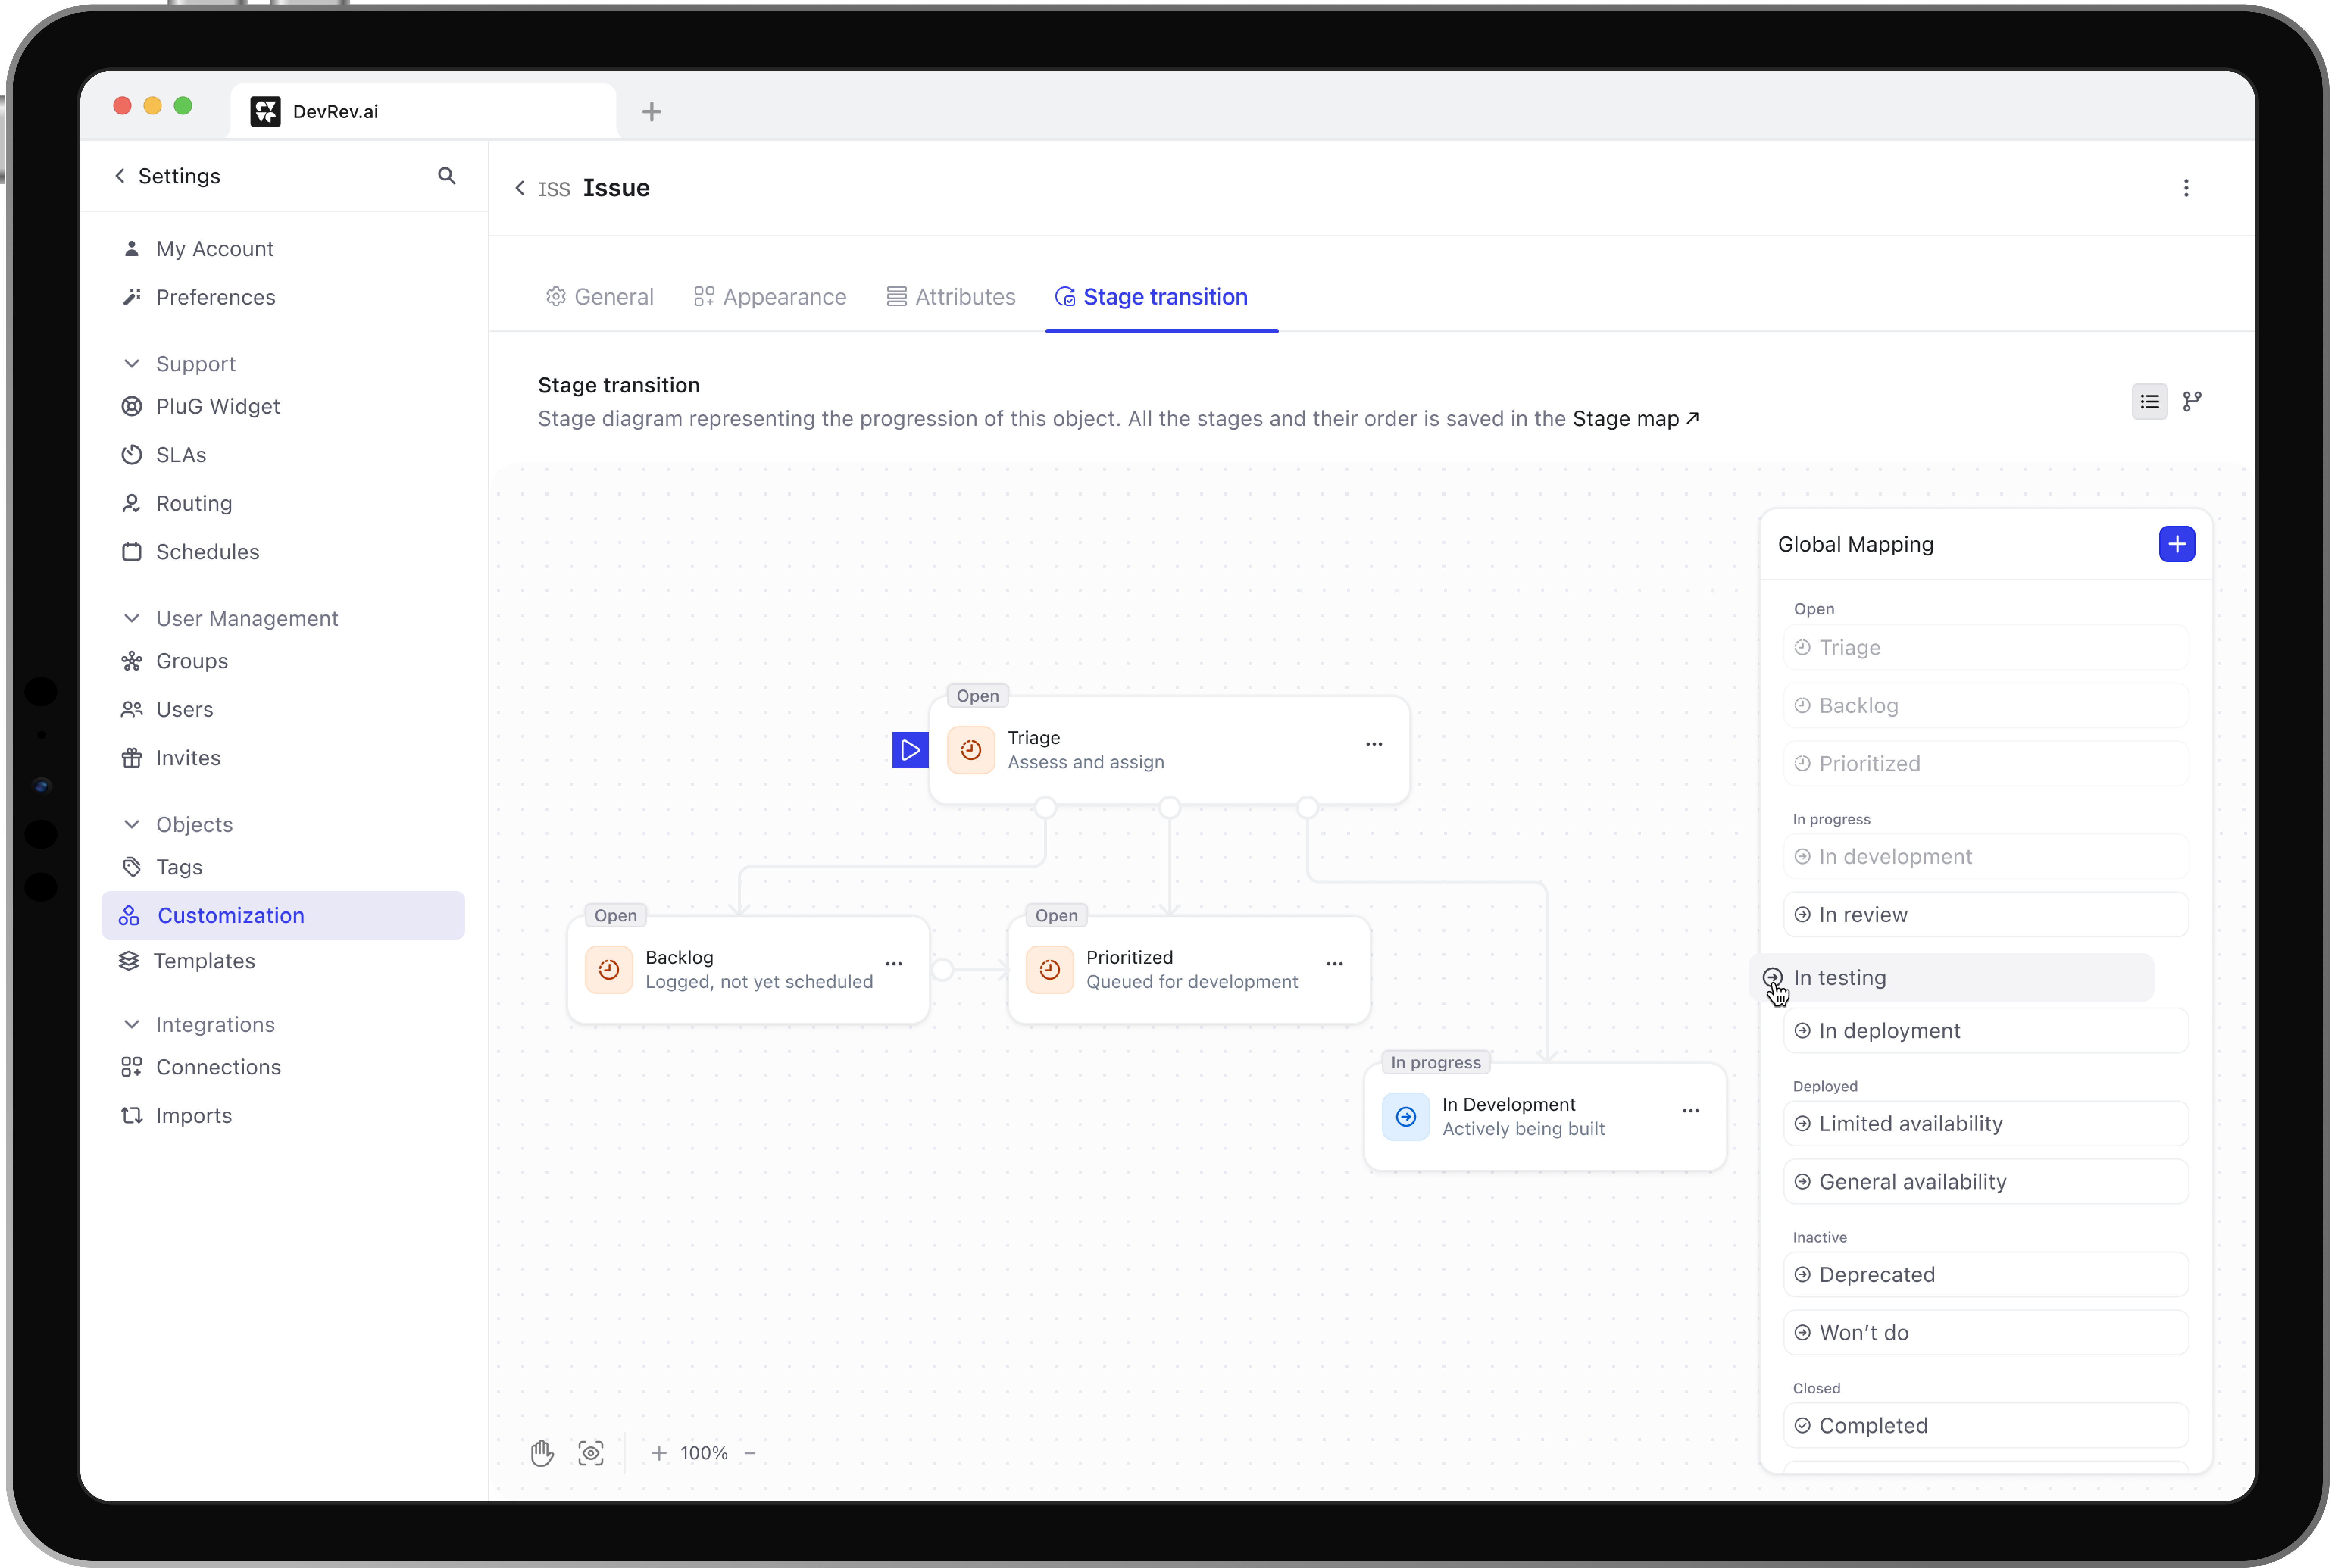Select the Stage transition tab

click(1151, 297)
